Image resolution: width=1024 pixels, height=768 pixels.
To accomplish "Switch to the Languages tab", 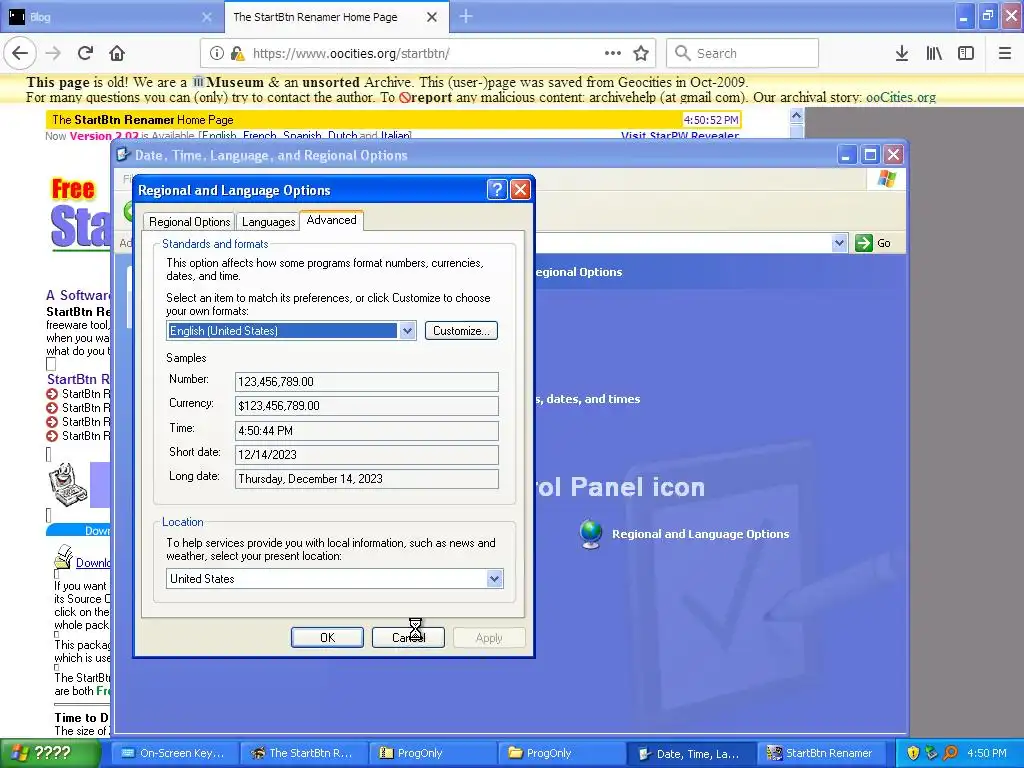I will 268,222.
